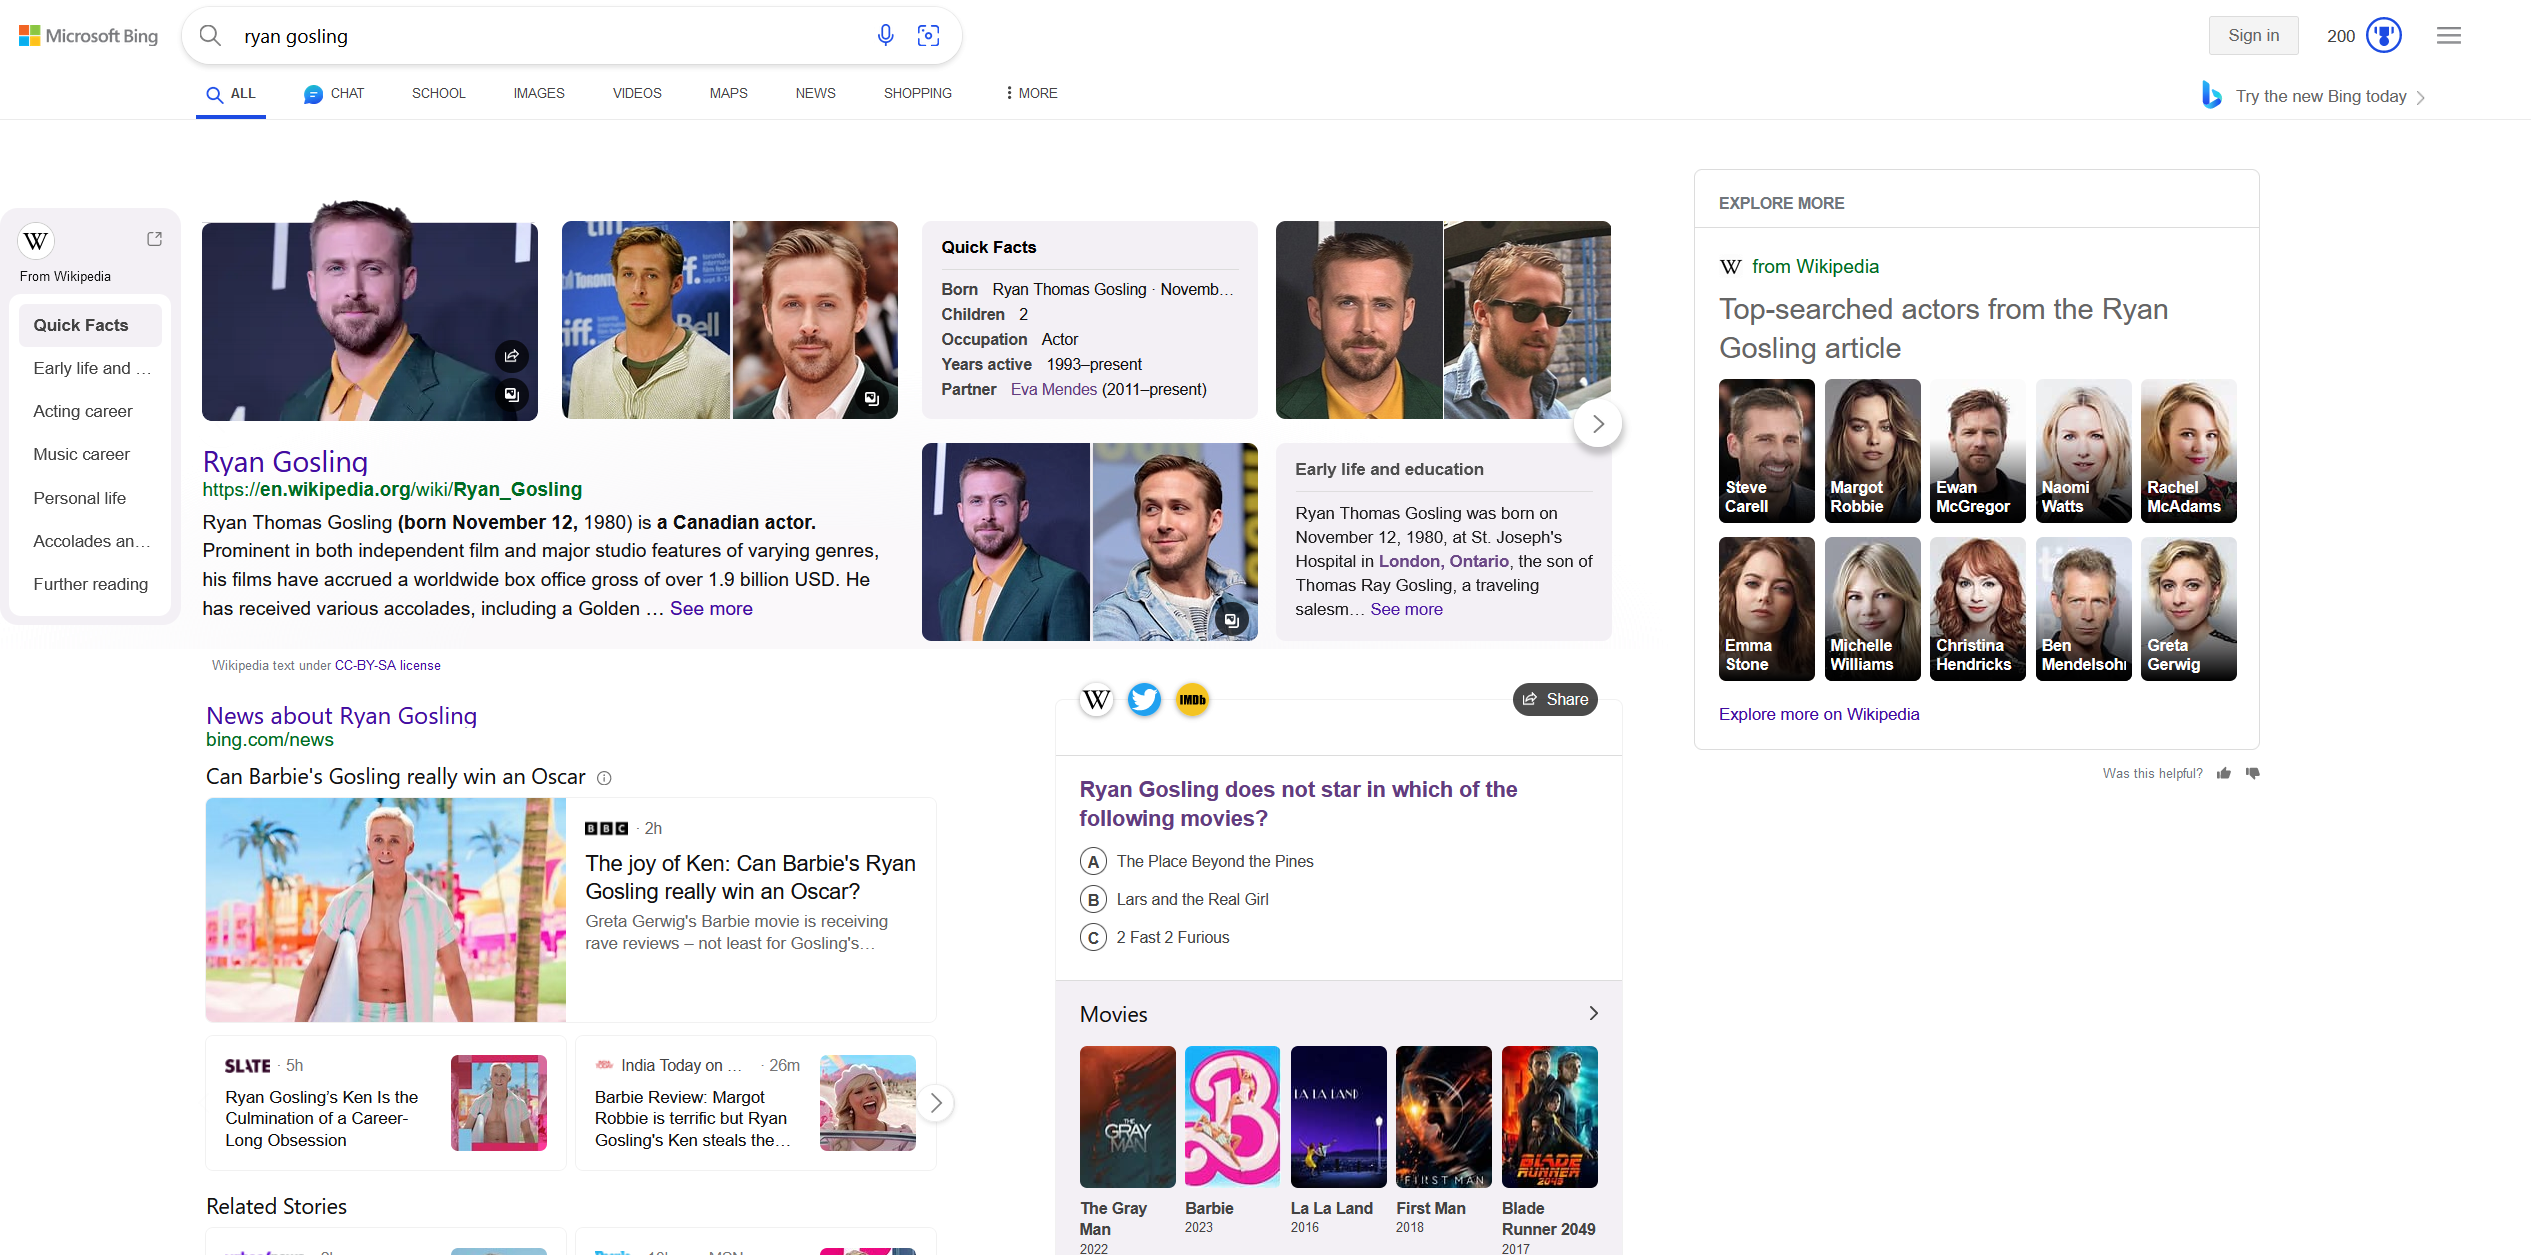Show next images in Wikipedia carousel
This screenshot has height=1255, width=2531.
1597,424
